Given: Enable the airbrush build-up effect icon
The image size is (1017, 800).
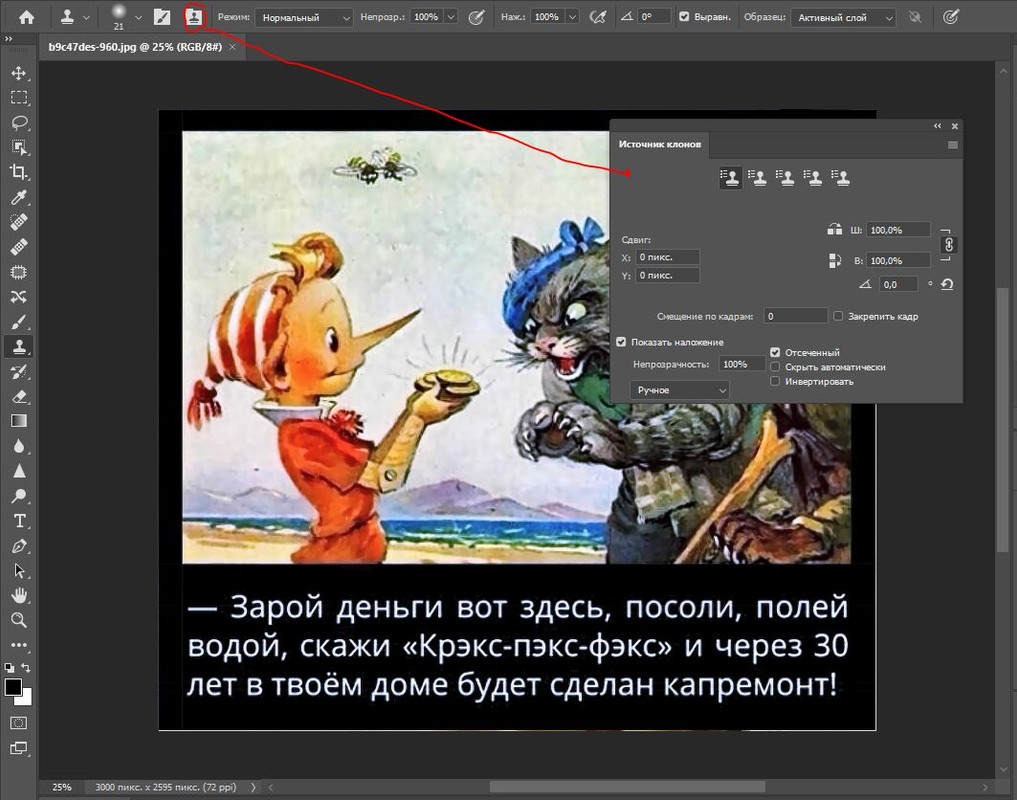Looking at the screenshot, I should point(597,18).
